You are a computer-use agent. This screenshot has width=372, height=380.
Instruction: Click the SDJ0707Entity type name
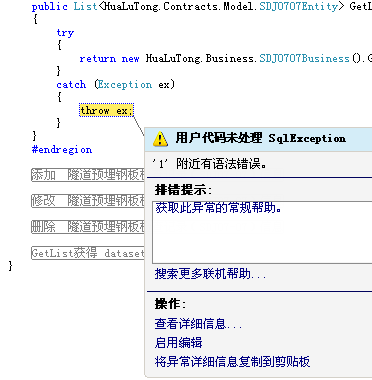coord(298,6)
